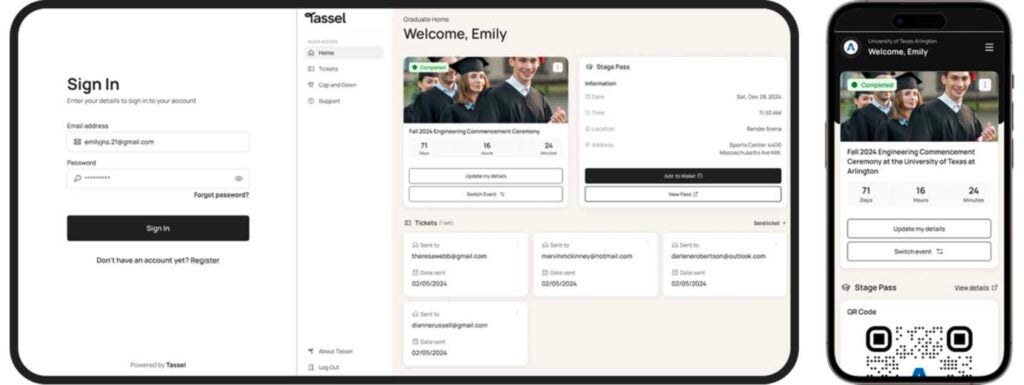Click the Tassel logo in sidebar
The height and width of the screenshot is (385, 1024).
325,18
